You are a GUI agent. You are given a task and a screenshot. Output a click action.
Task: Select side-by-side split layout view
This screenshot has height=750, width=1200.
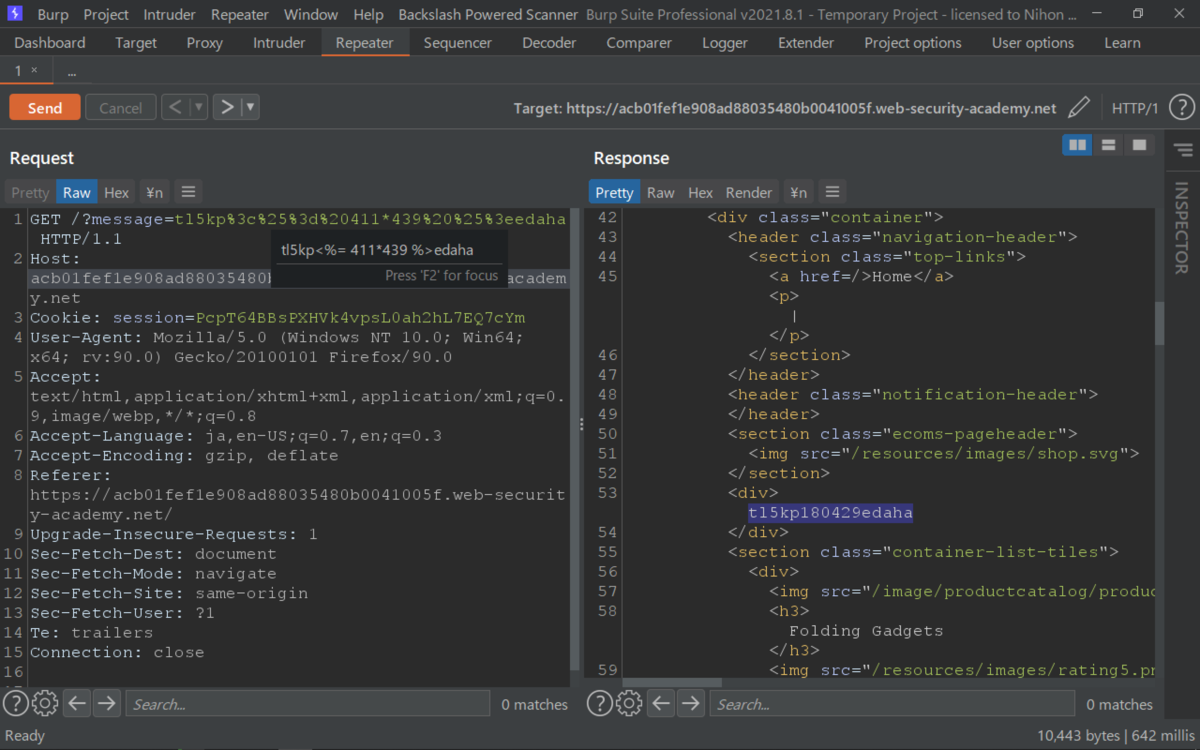tap(1077, 145)
